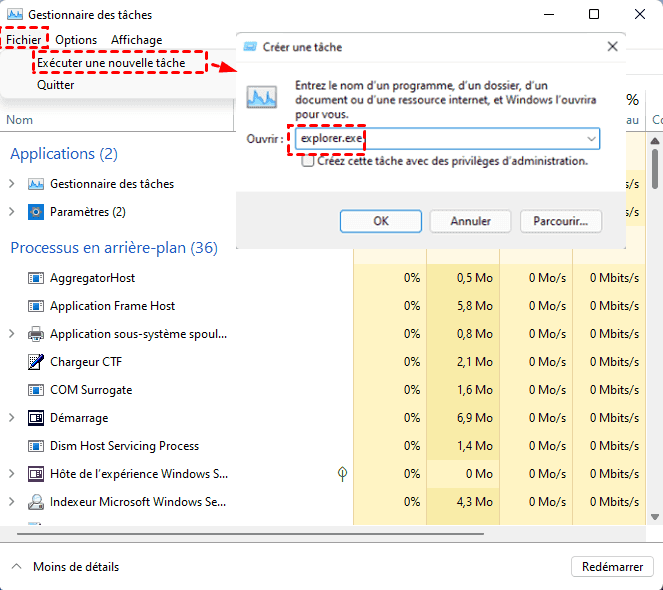
Task: Click the 2,1 Mo memory value
Action: 475,362
